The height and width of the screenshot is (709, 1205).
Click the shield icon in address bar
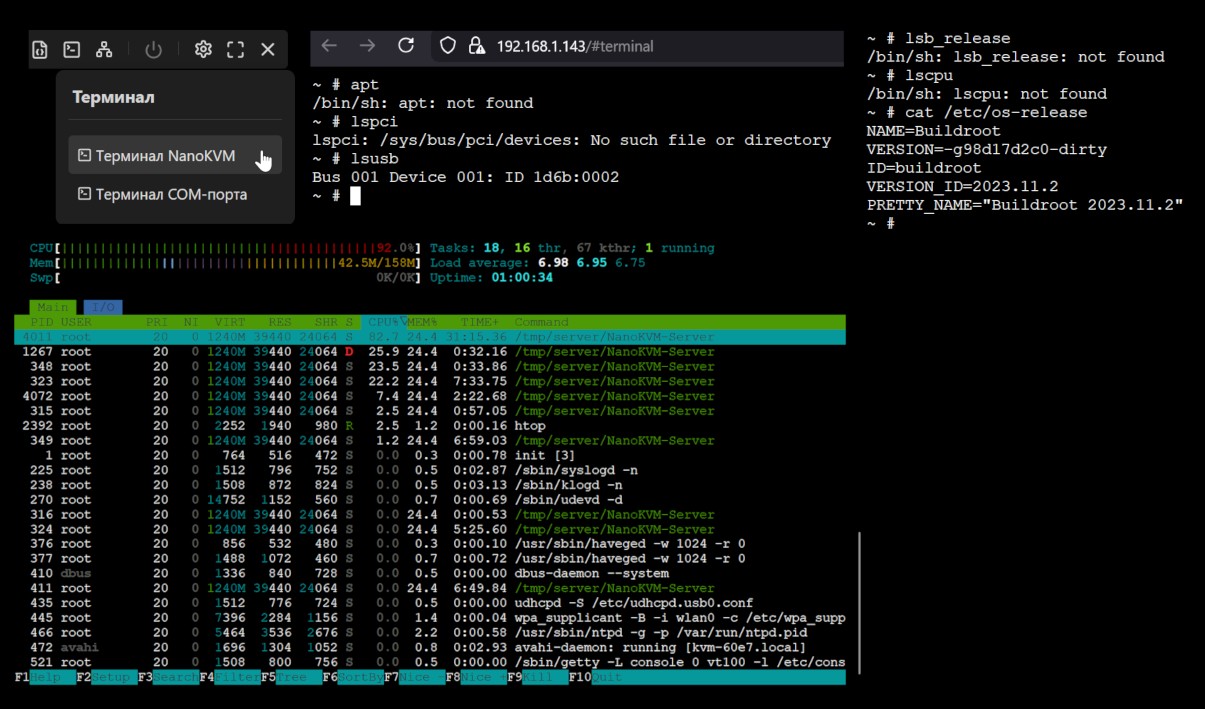pos(448,46)
